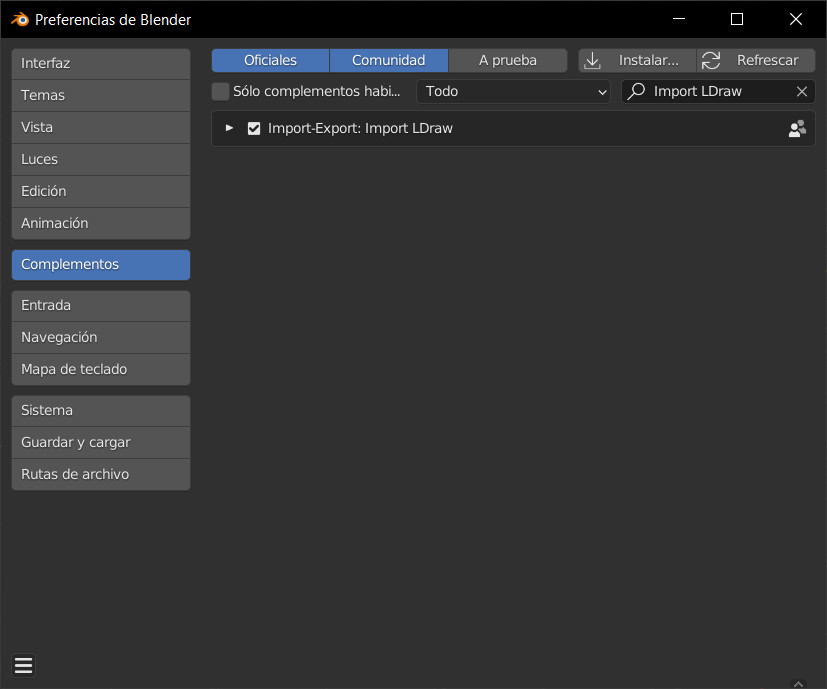Image resolution: width=827 pixels, height=689 pixels.
Task: Open Mapa de teclado section
Action: click(x=101, y=370)
